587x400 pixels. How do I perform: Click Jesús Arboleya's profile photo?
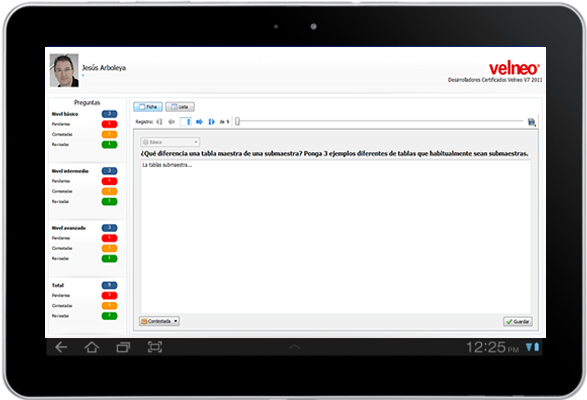[64, 70]
